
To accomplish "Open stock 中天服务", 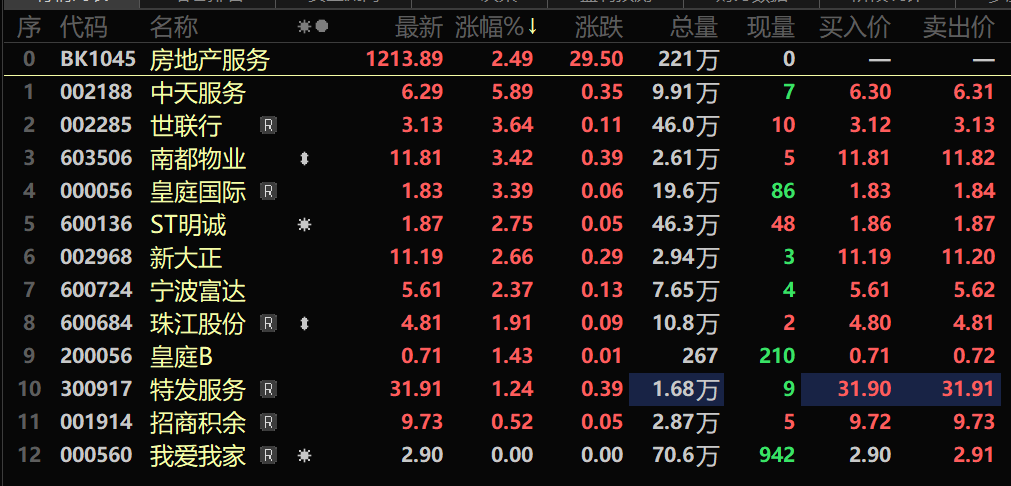I will pyautogui.click(x=198, y=93).
